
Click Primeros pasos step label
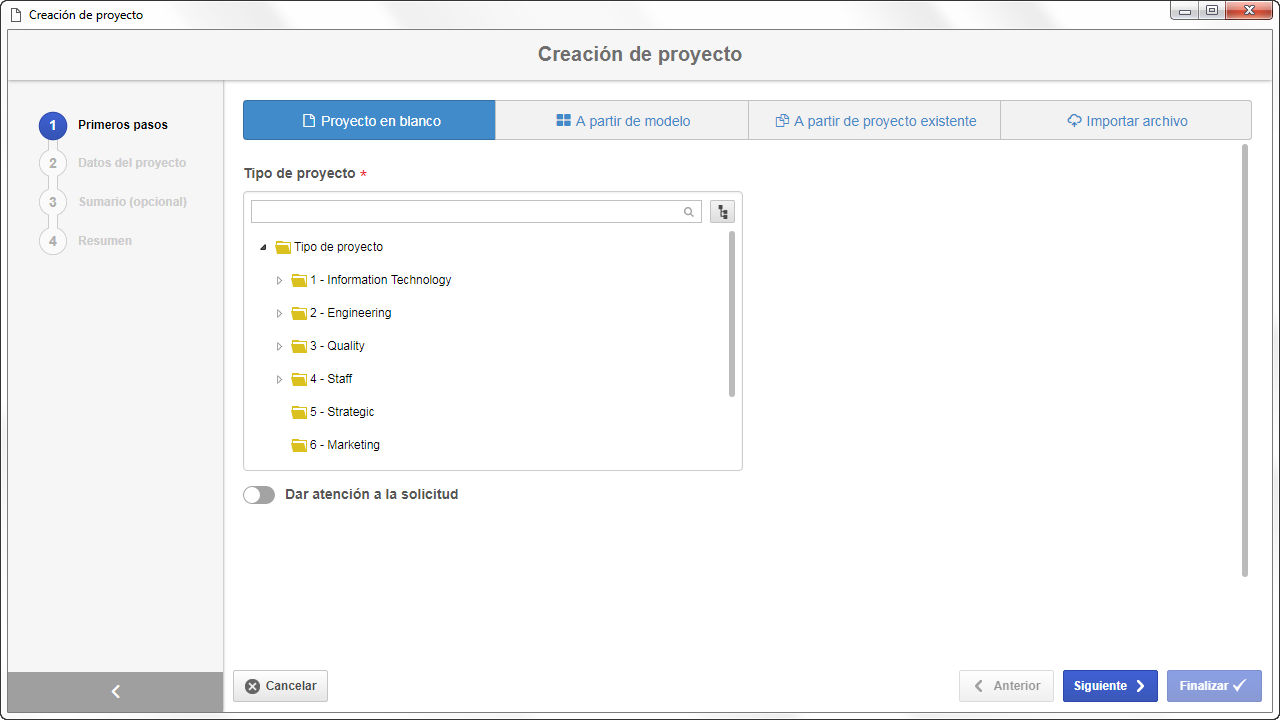pos(123,125)
